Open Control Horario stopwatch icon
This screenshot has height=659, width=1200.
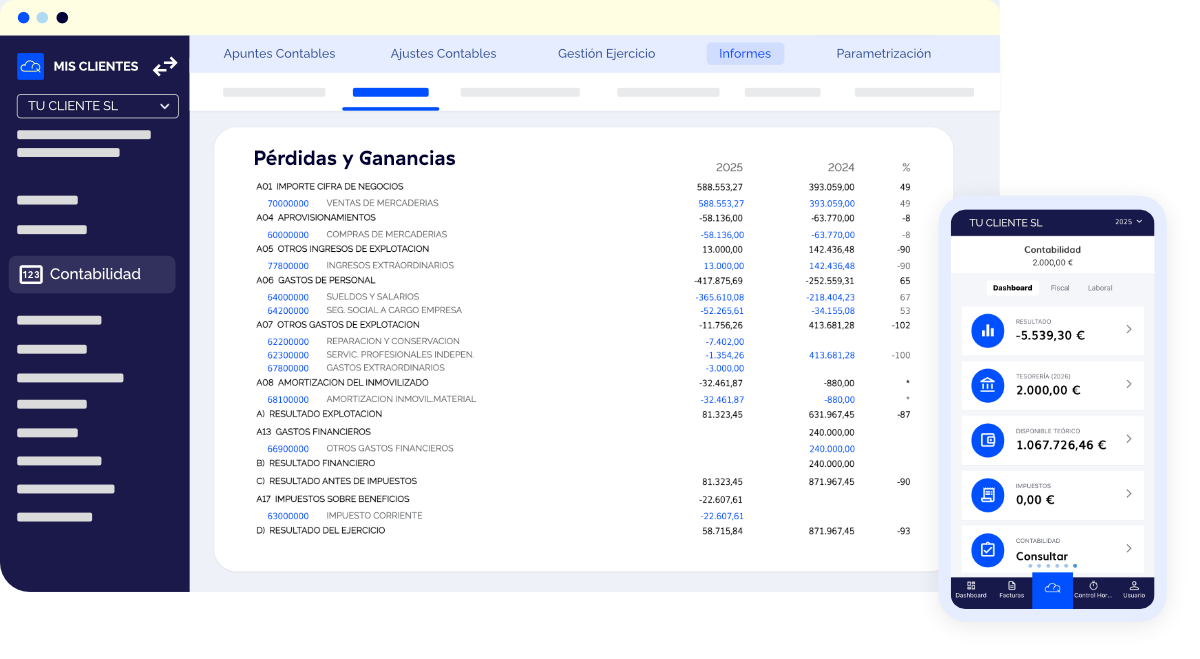coord(1093,588)
